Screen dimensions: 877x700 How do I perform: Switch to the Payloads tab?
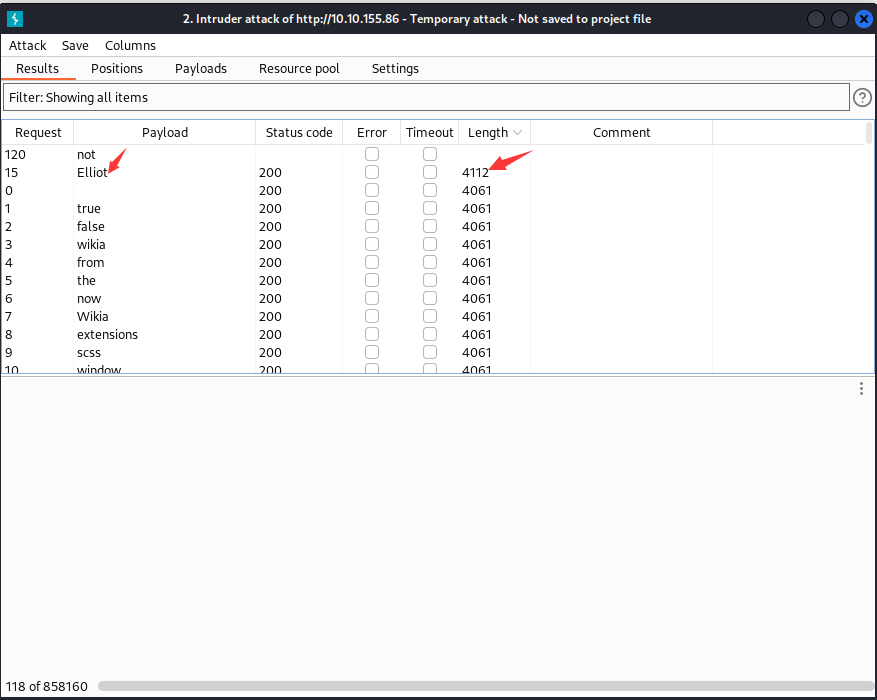(x=201, y=68)
